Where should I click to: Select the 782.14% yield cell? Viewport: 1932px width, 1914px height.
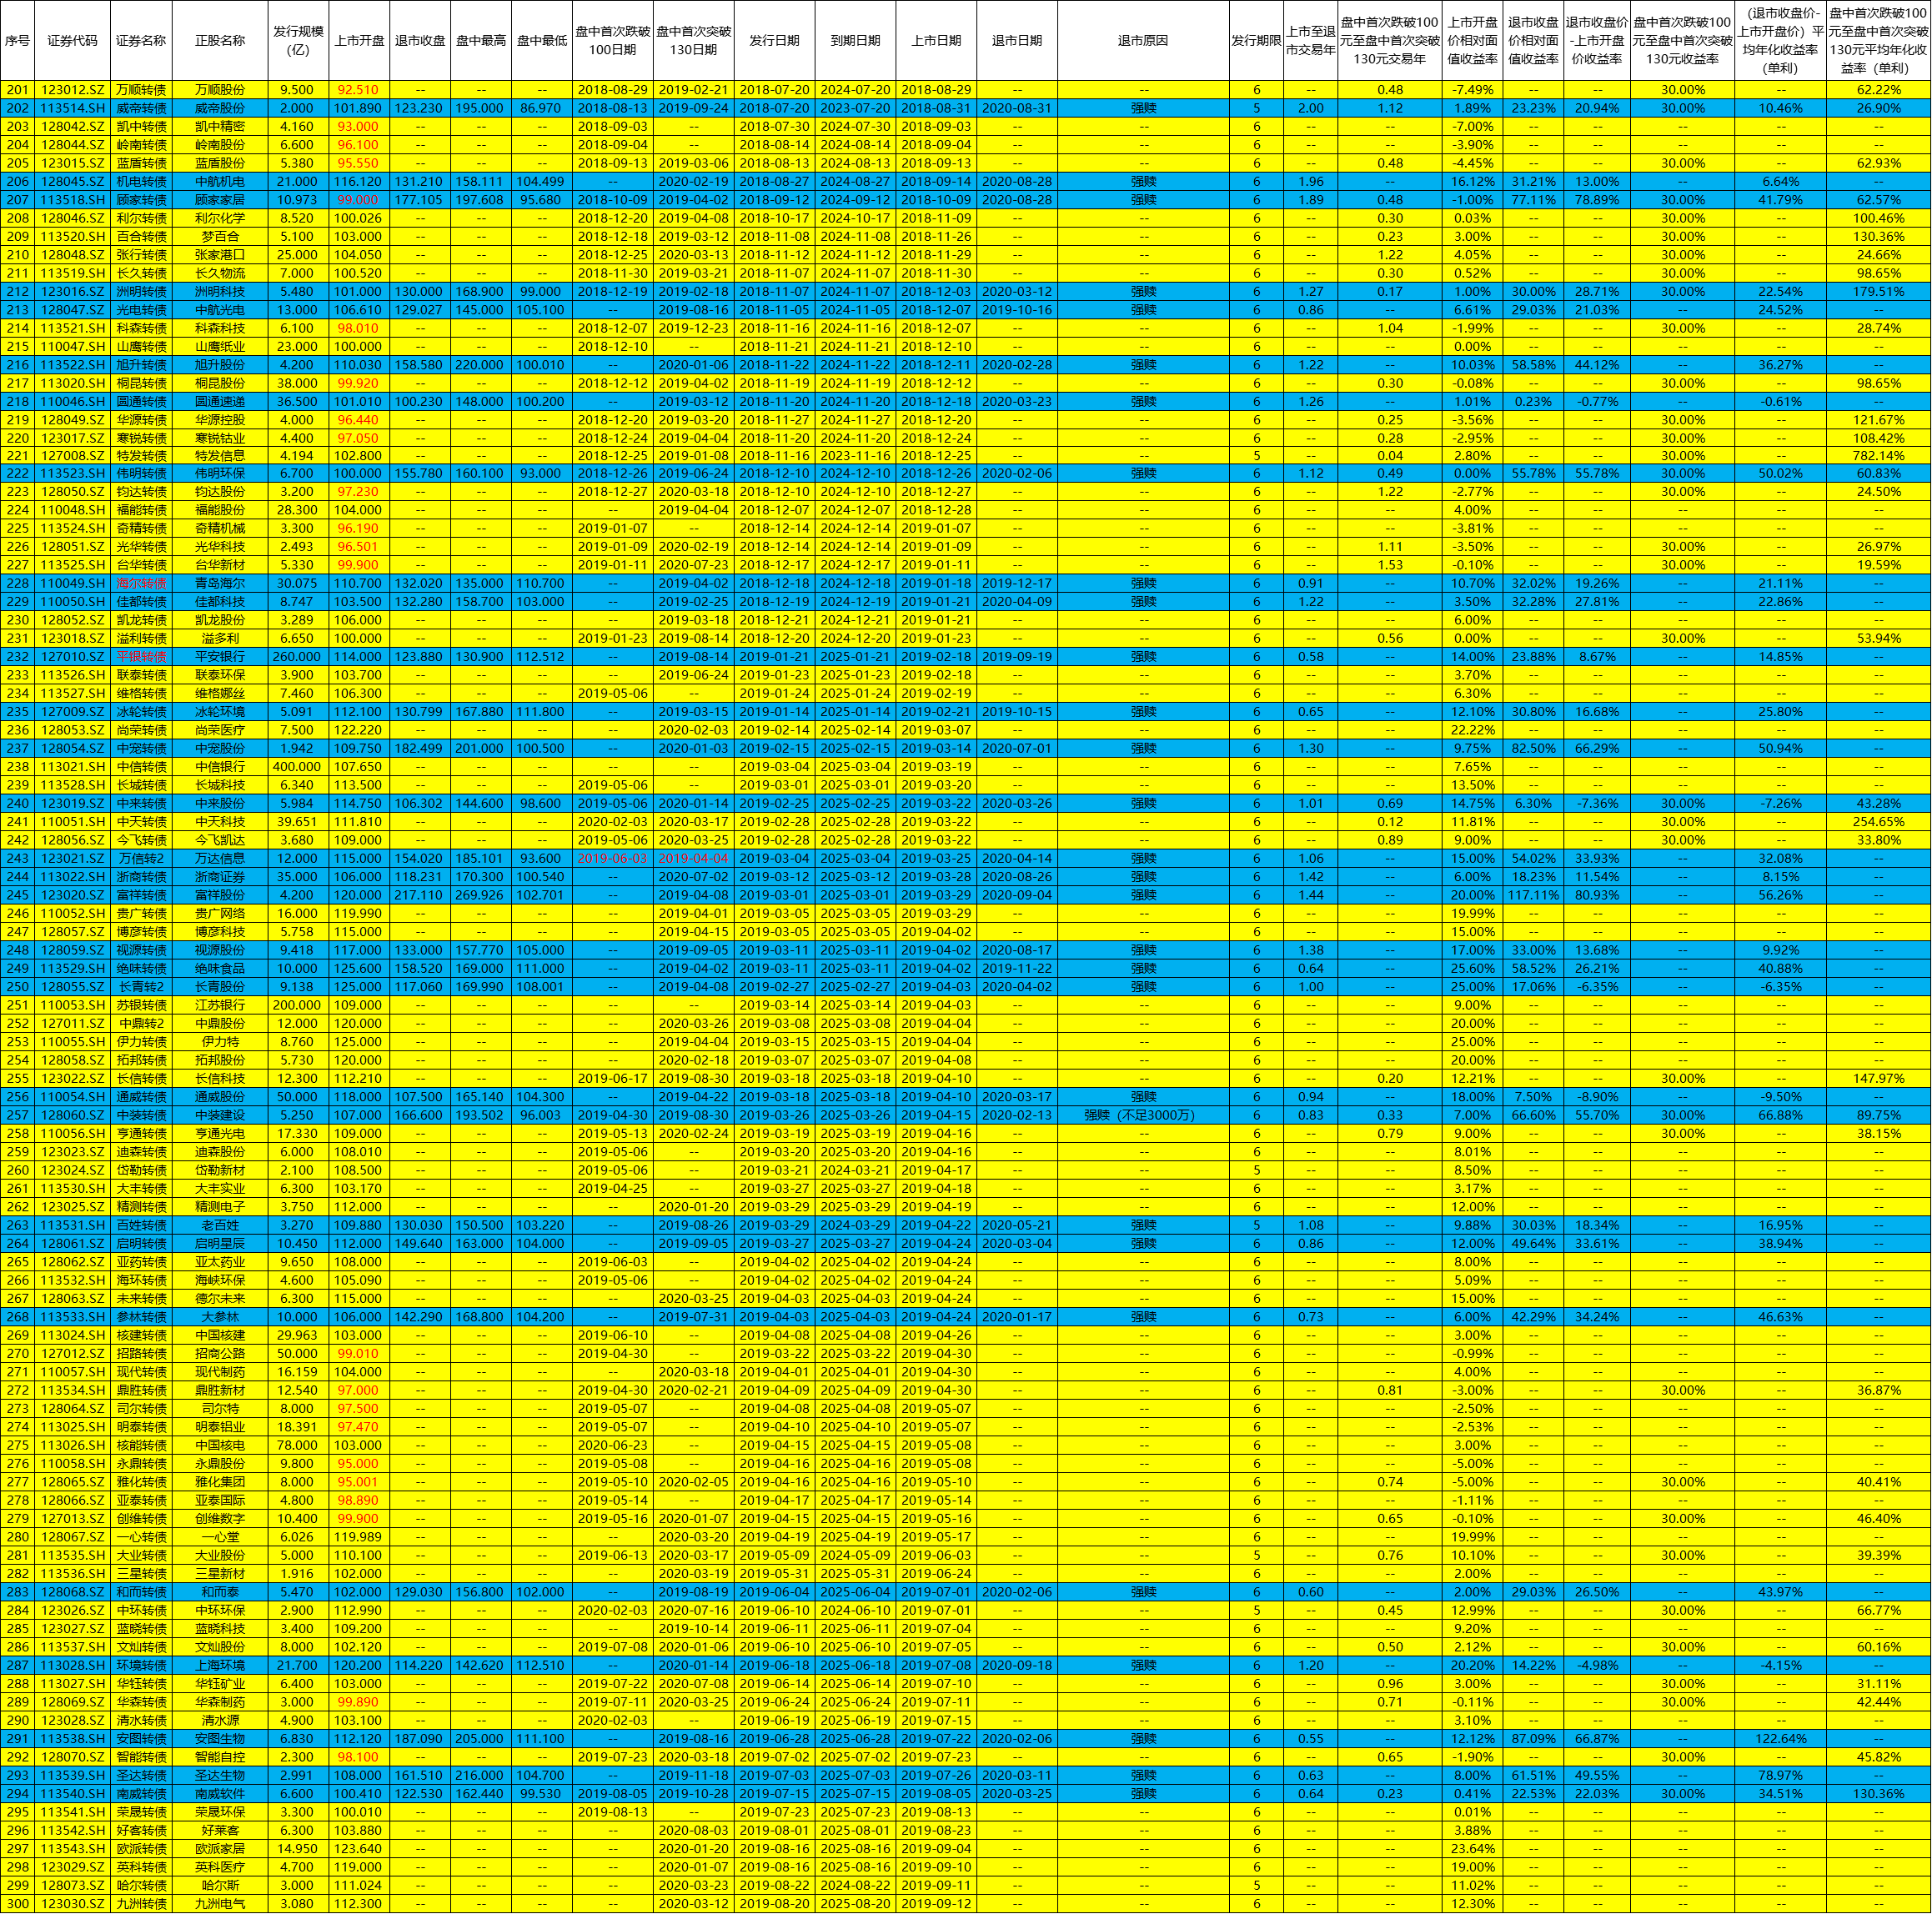point(1877,456)
